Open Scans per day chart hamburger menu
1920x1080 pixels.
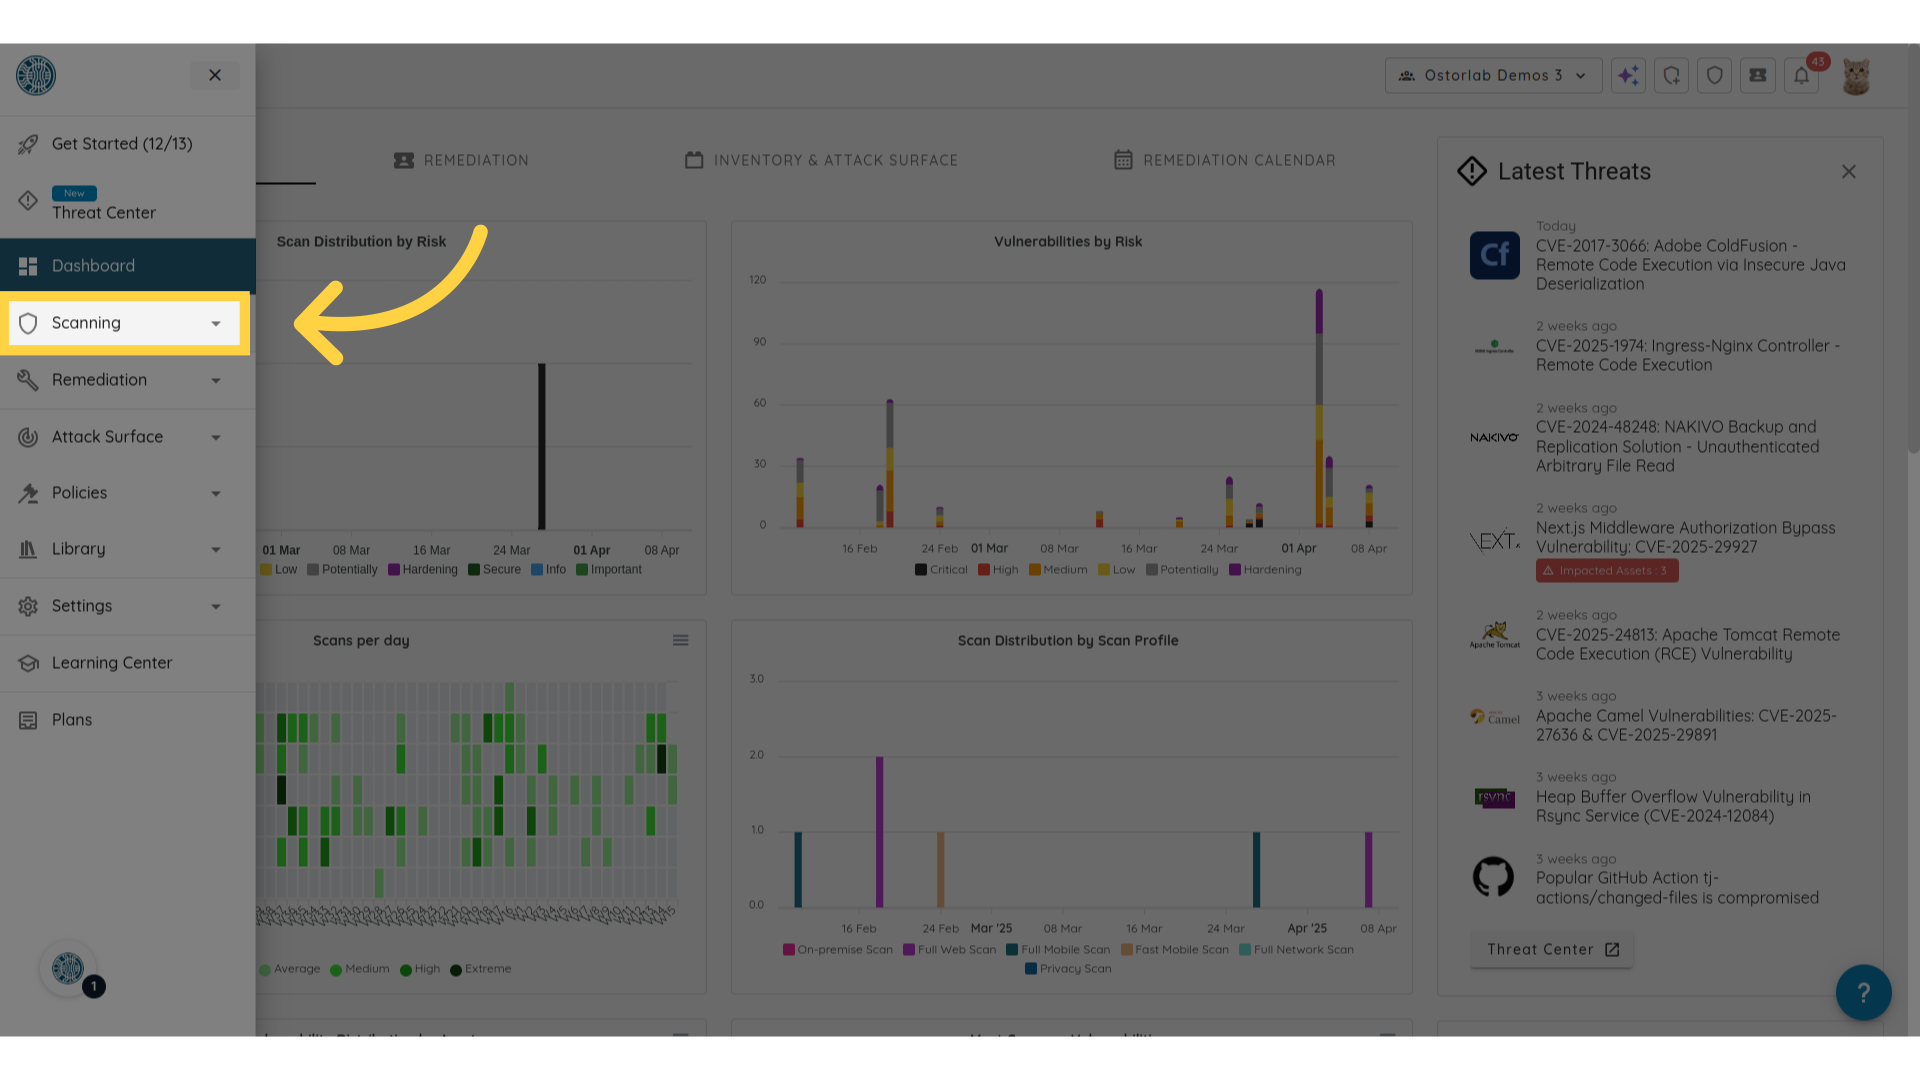pos(680,640)
